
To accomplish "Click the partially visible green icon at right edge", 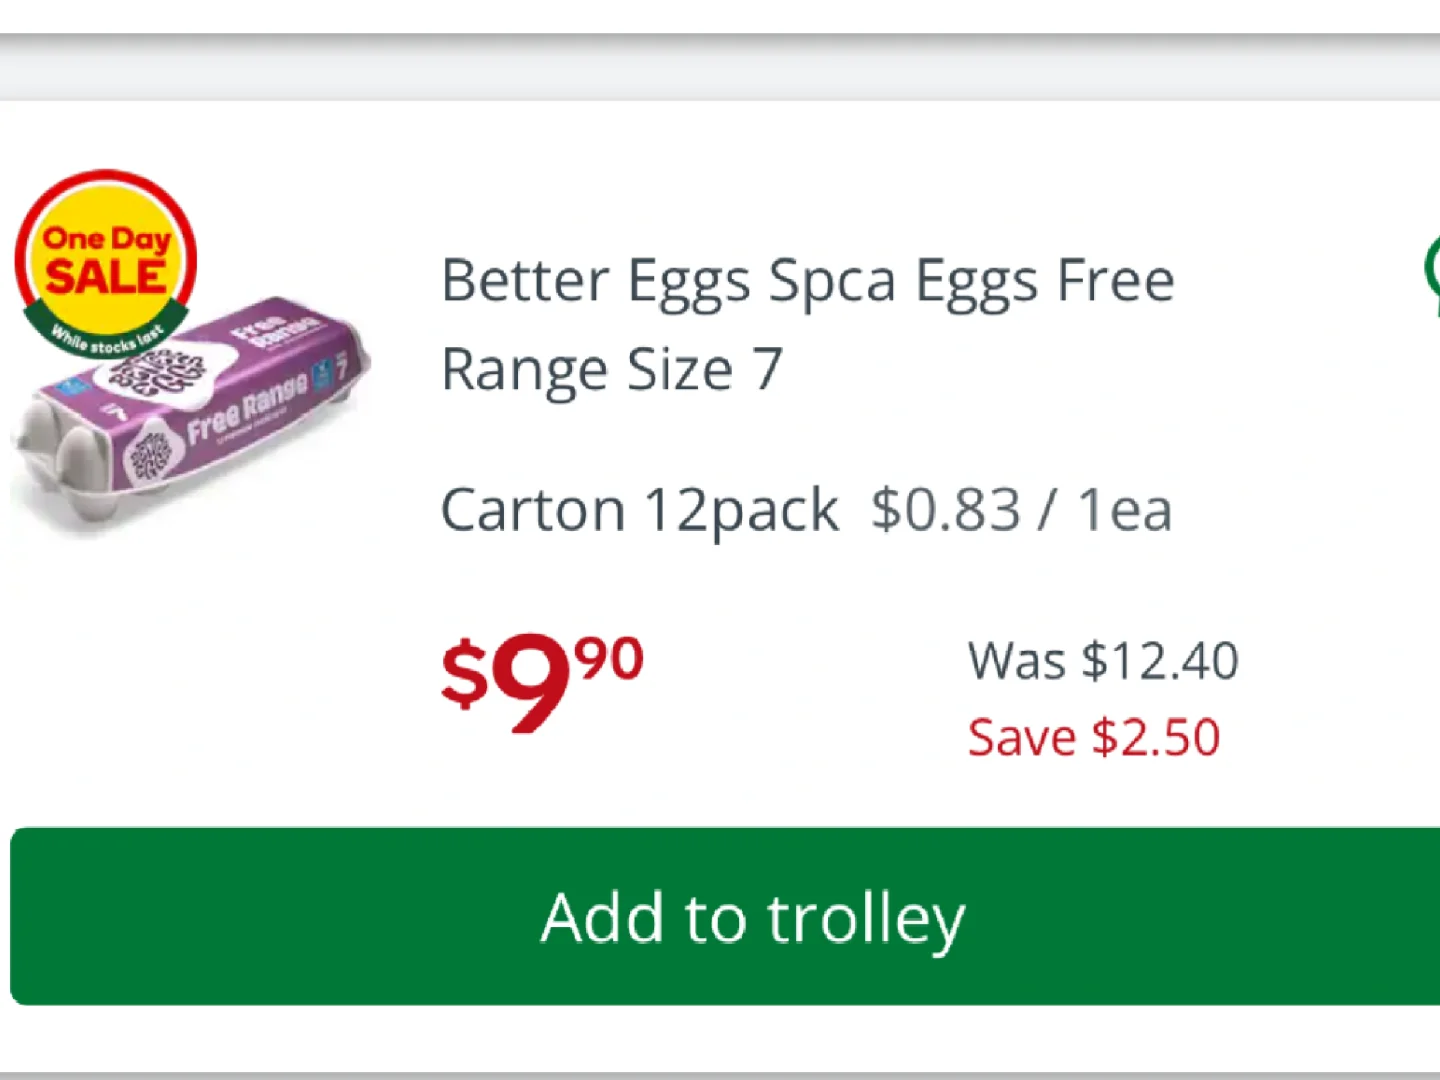I will 1432,275.
